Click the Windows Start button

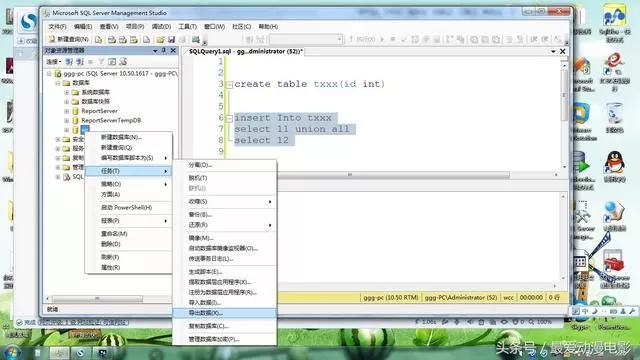click(11, 352)
